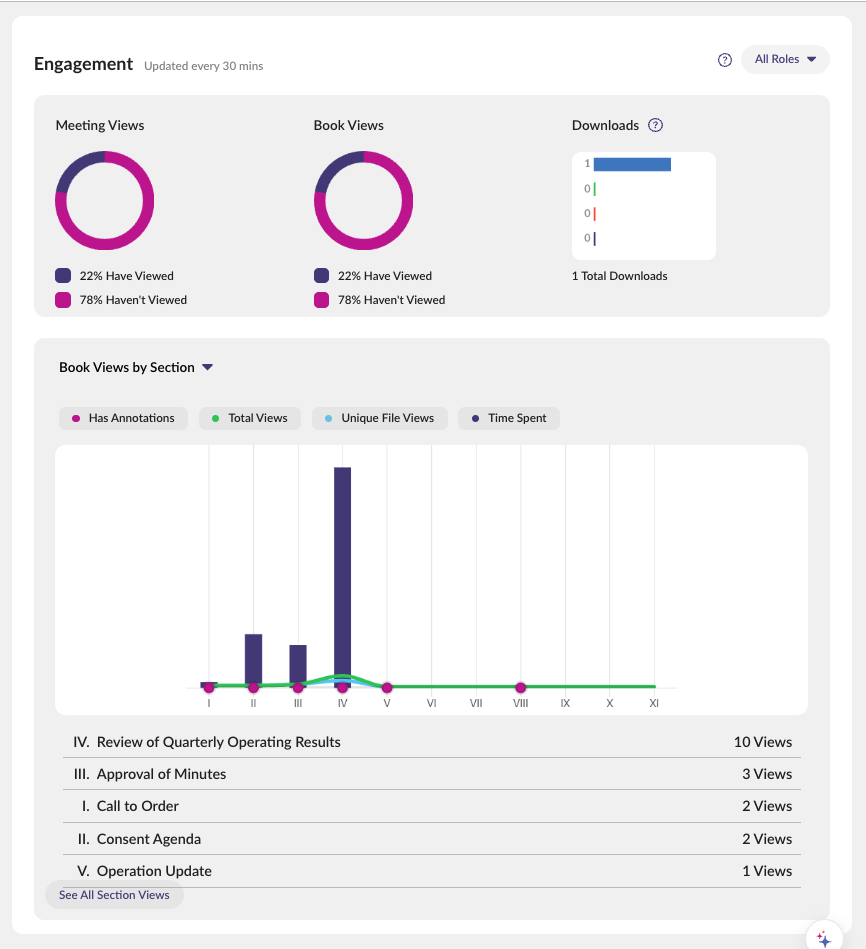The height and width of the screenshot is (949, 866).
Task: Click See All Section Views button
Action: (x=114, y=895)
